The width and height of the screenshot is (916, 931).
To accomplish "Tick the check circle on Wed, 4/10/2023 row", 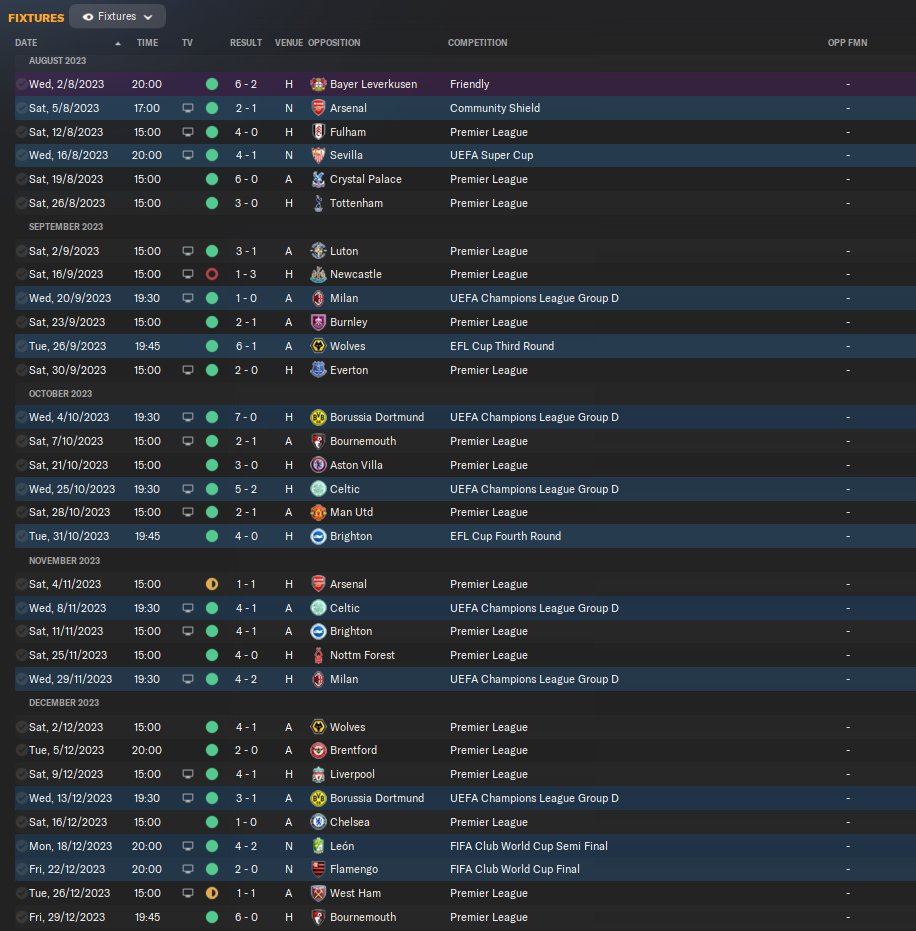I will tap(21, 417).
